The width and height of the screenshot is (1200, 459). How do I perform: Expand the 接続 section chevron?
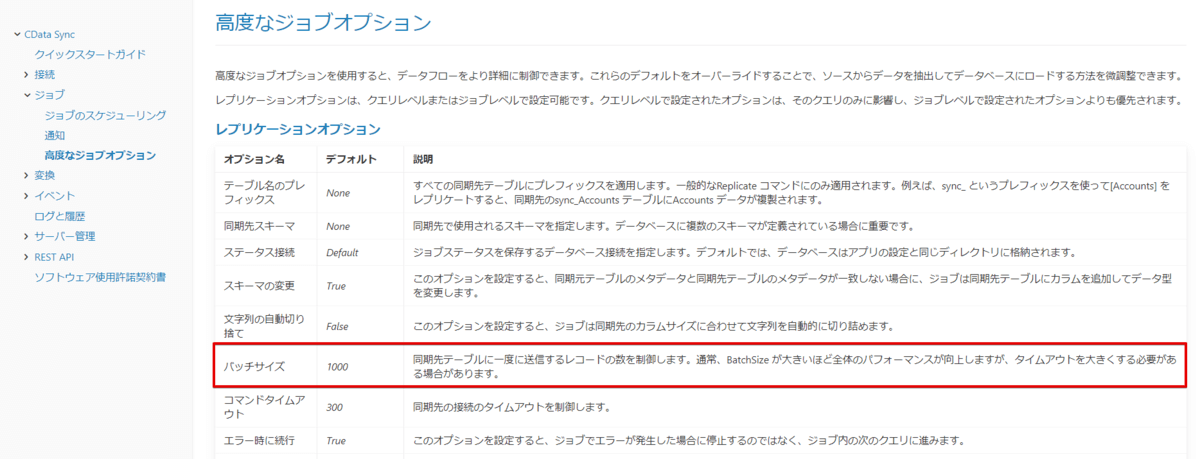(x=27, y=75)
